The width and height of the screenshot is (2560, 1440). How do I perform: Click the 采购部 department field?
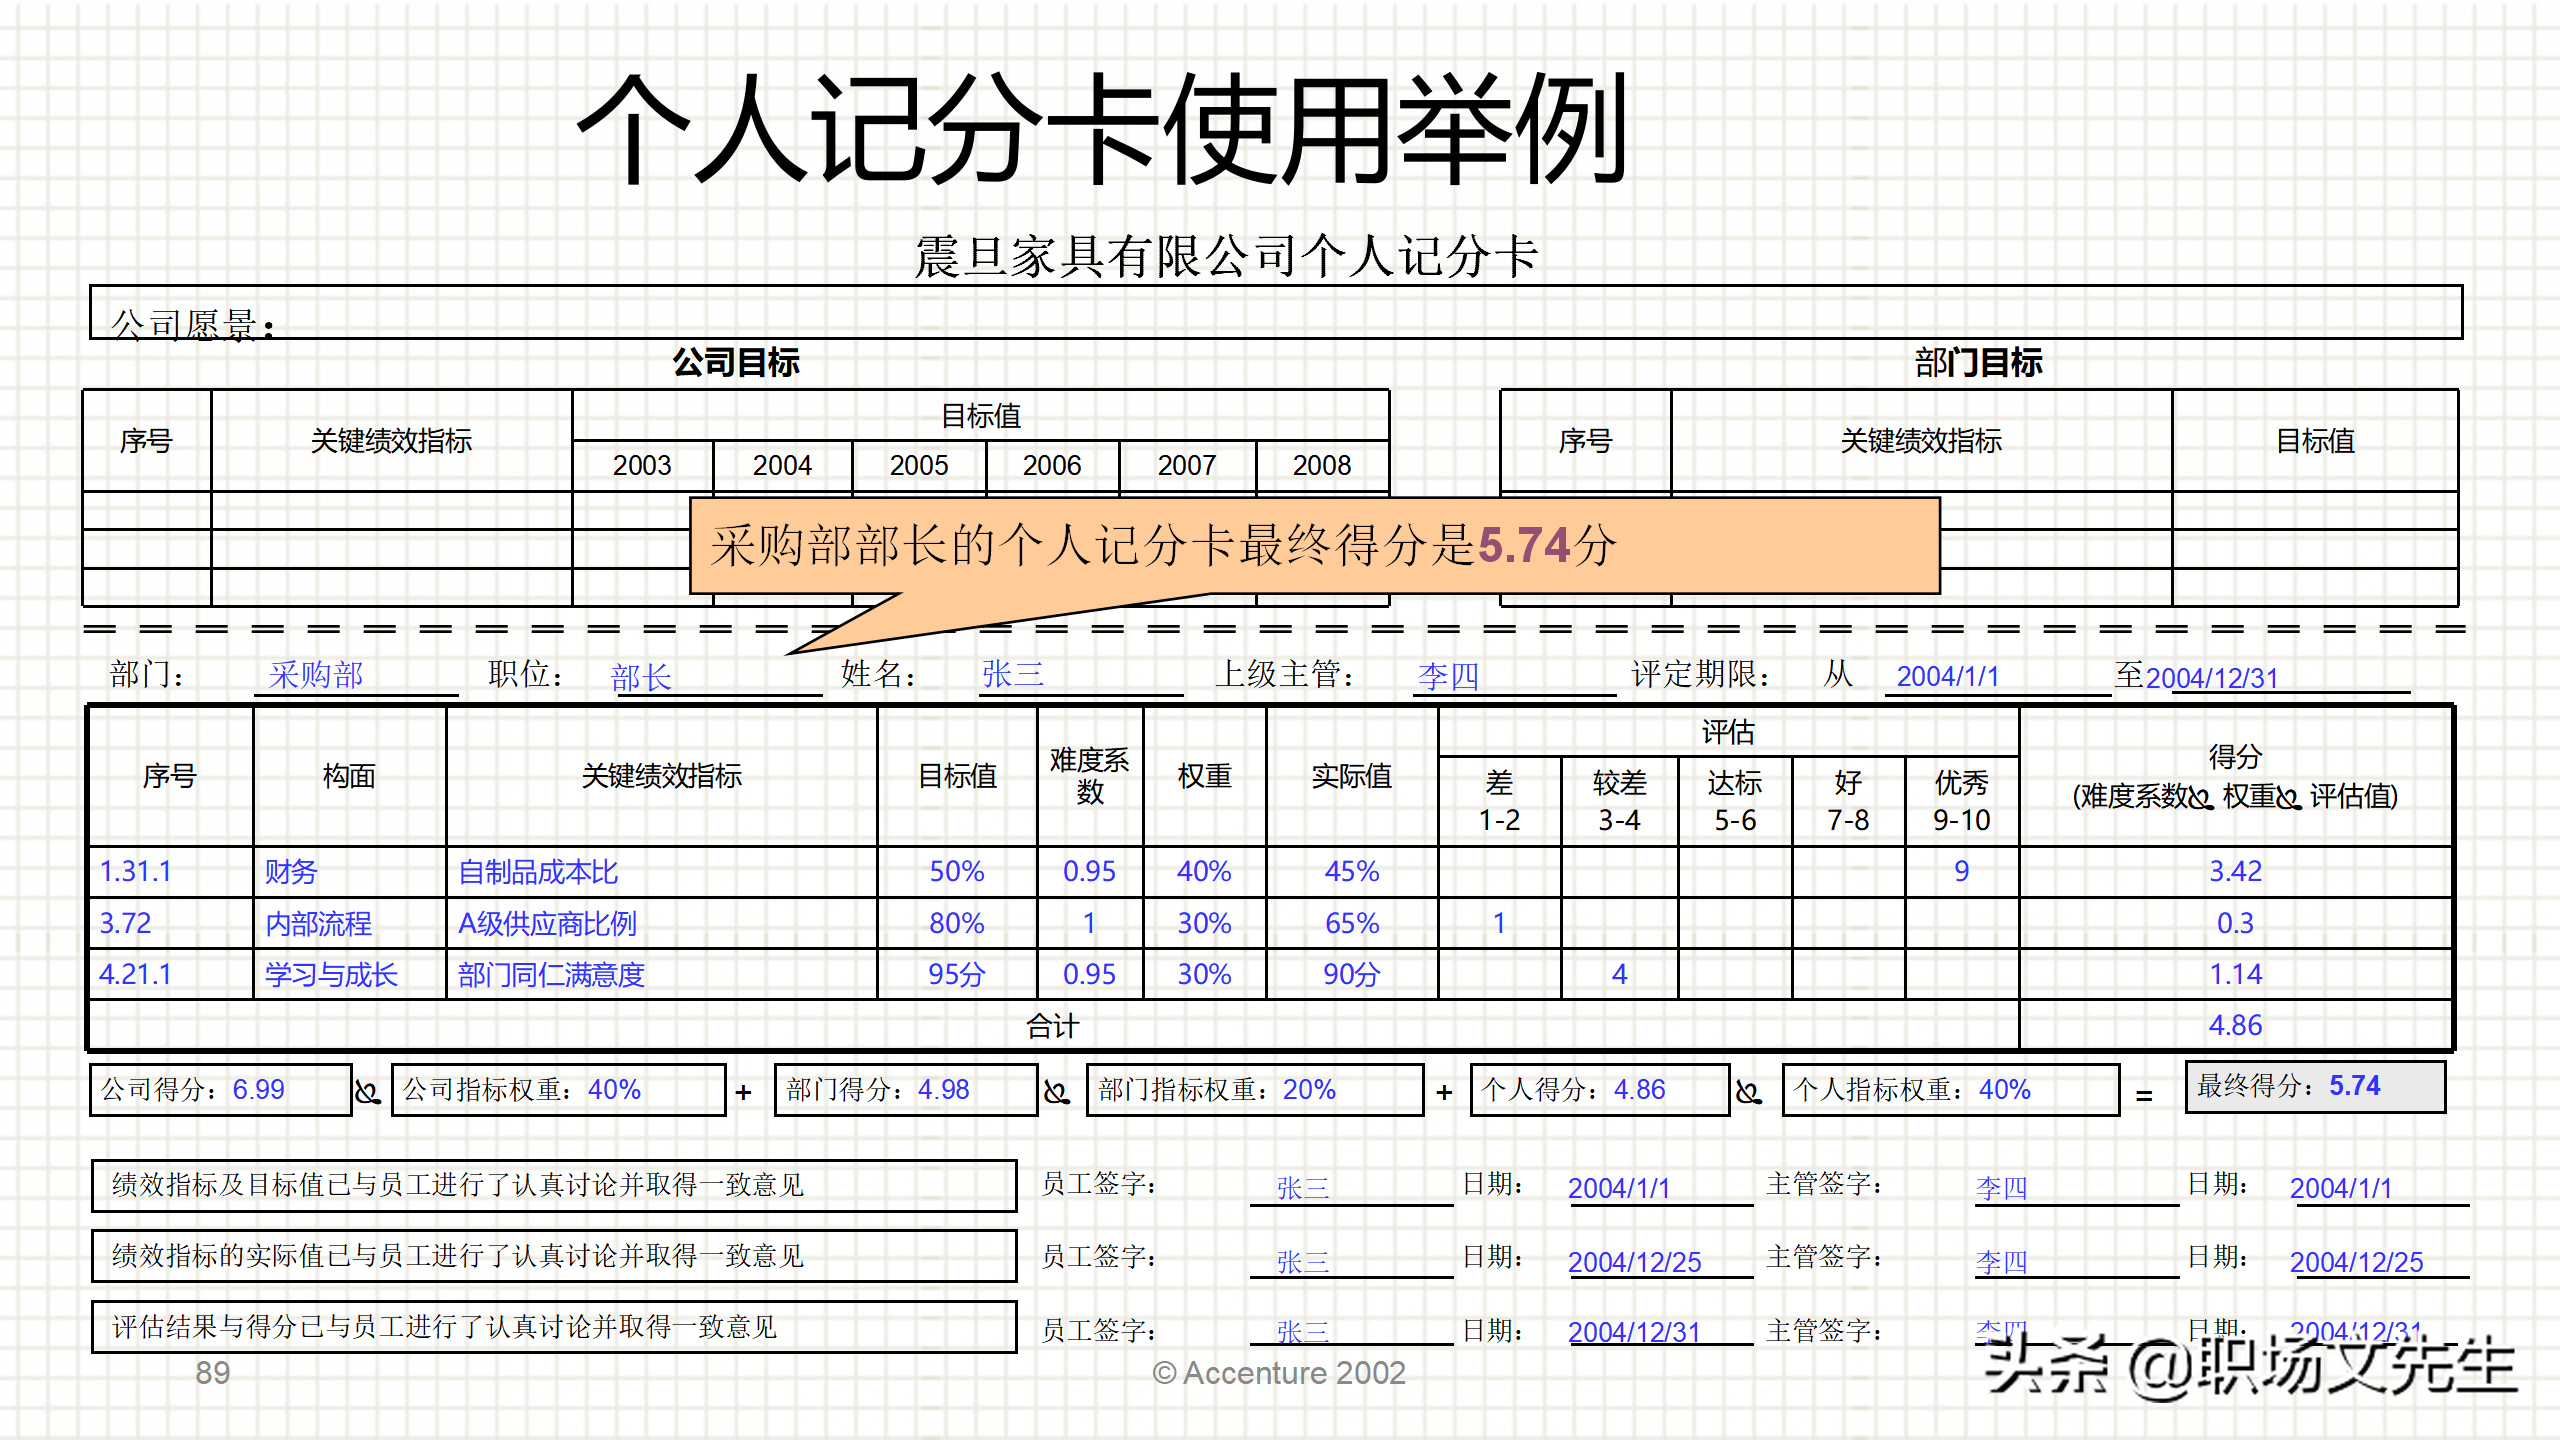(x=316, y=675)
